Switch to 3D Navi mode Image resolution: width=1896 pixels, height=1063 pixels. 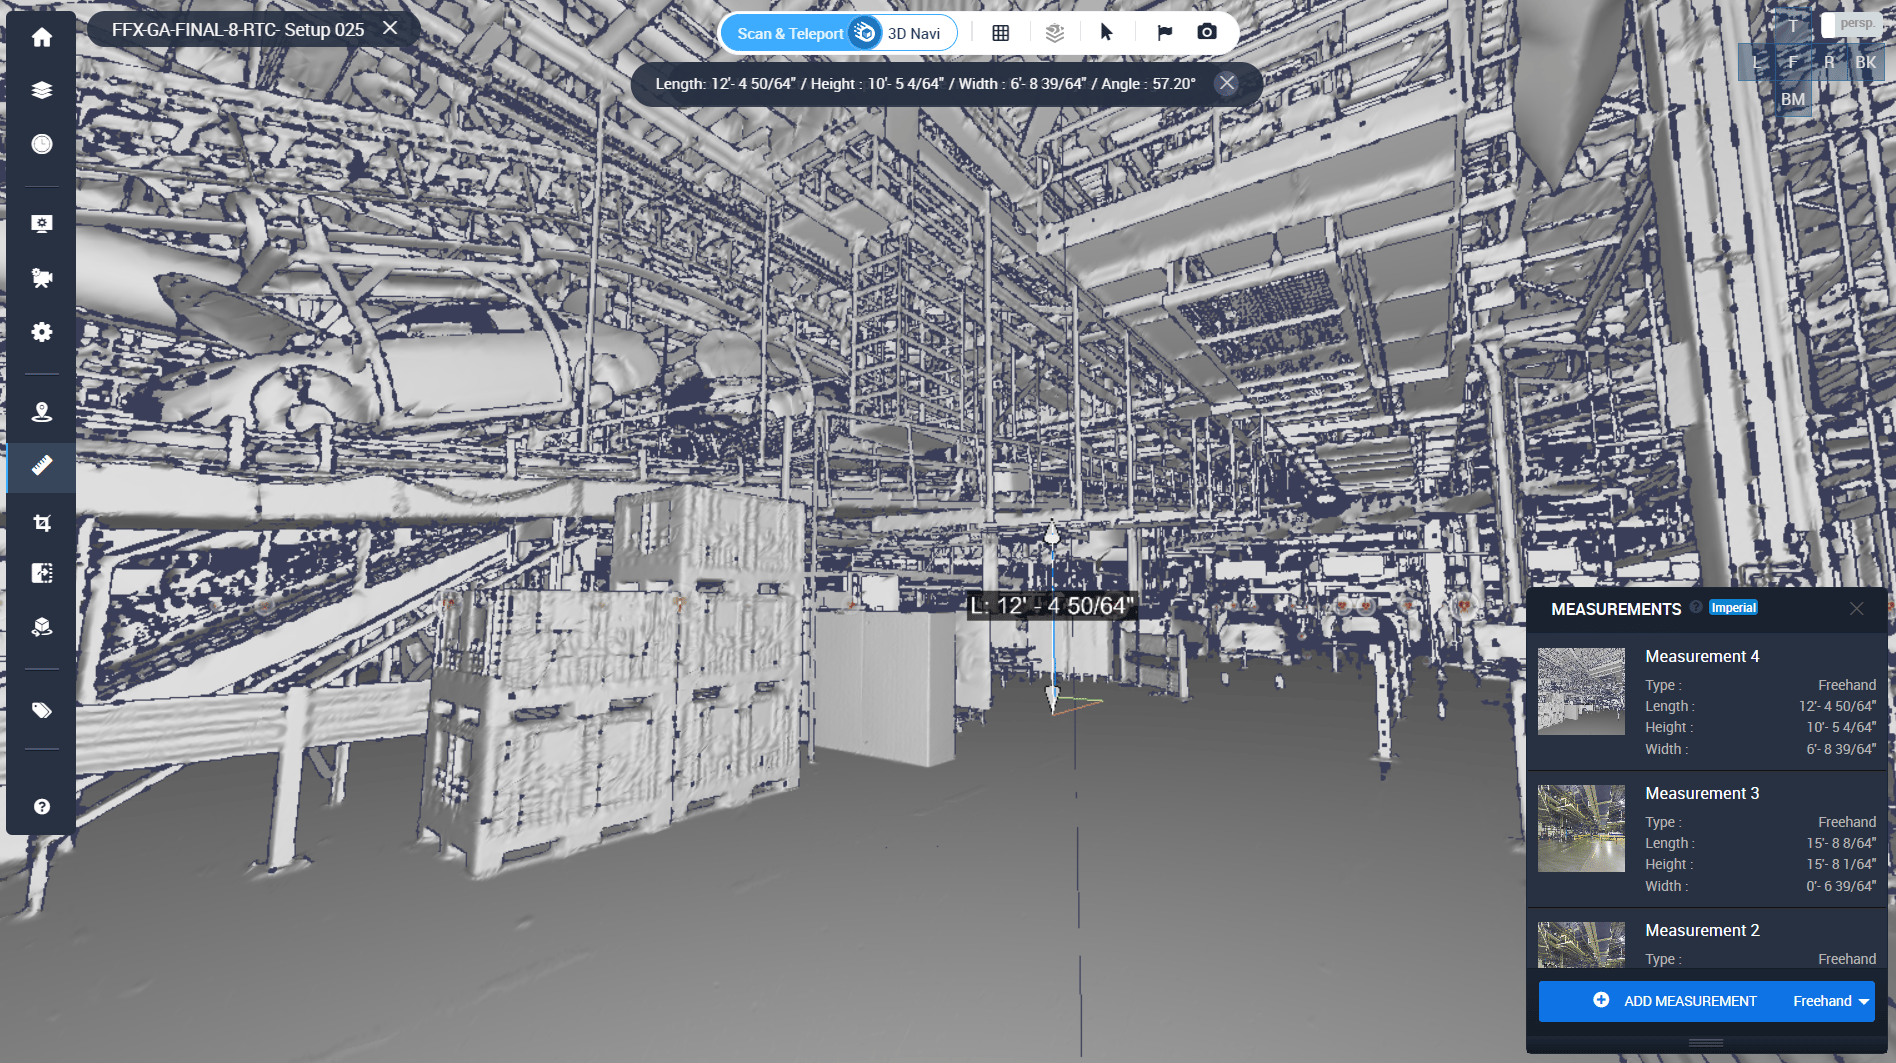[914, 33]
